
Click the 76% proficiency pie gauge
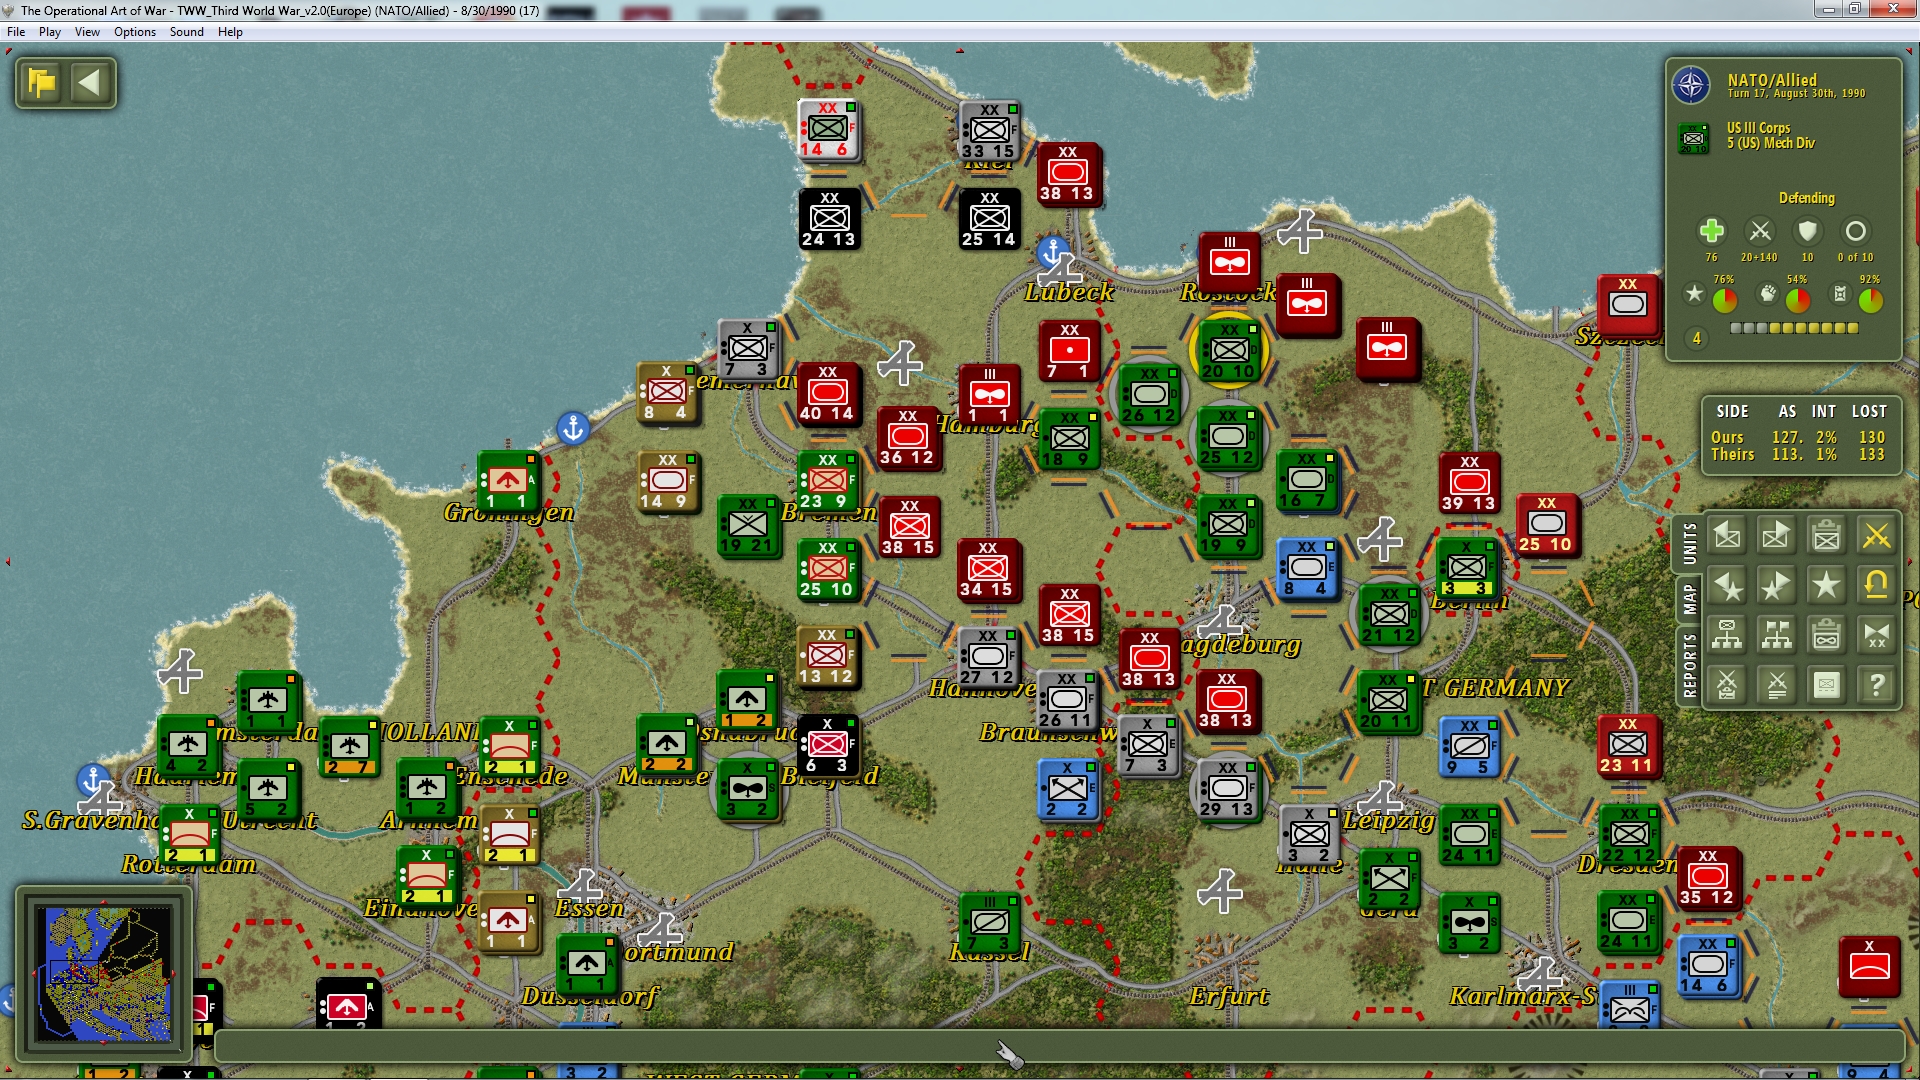point(1725,300)
